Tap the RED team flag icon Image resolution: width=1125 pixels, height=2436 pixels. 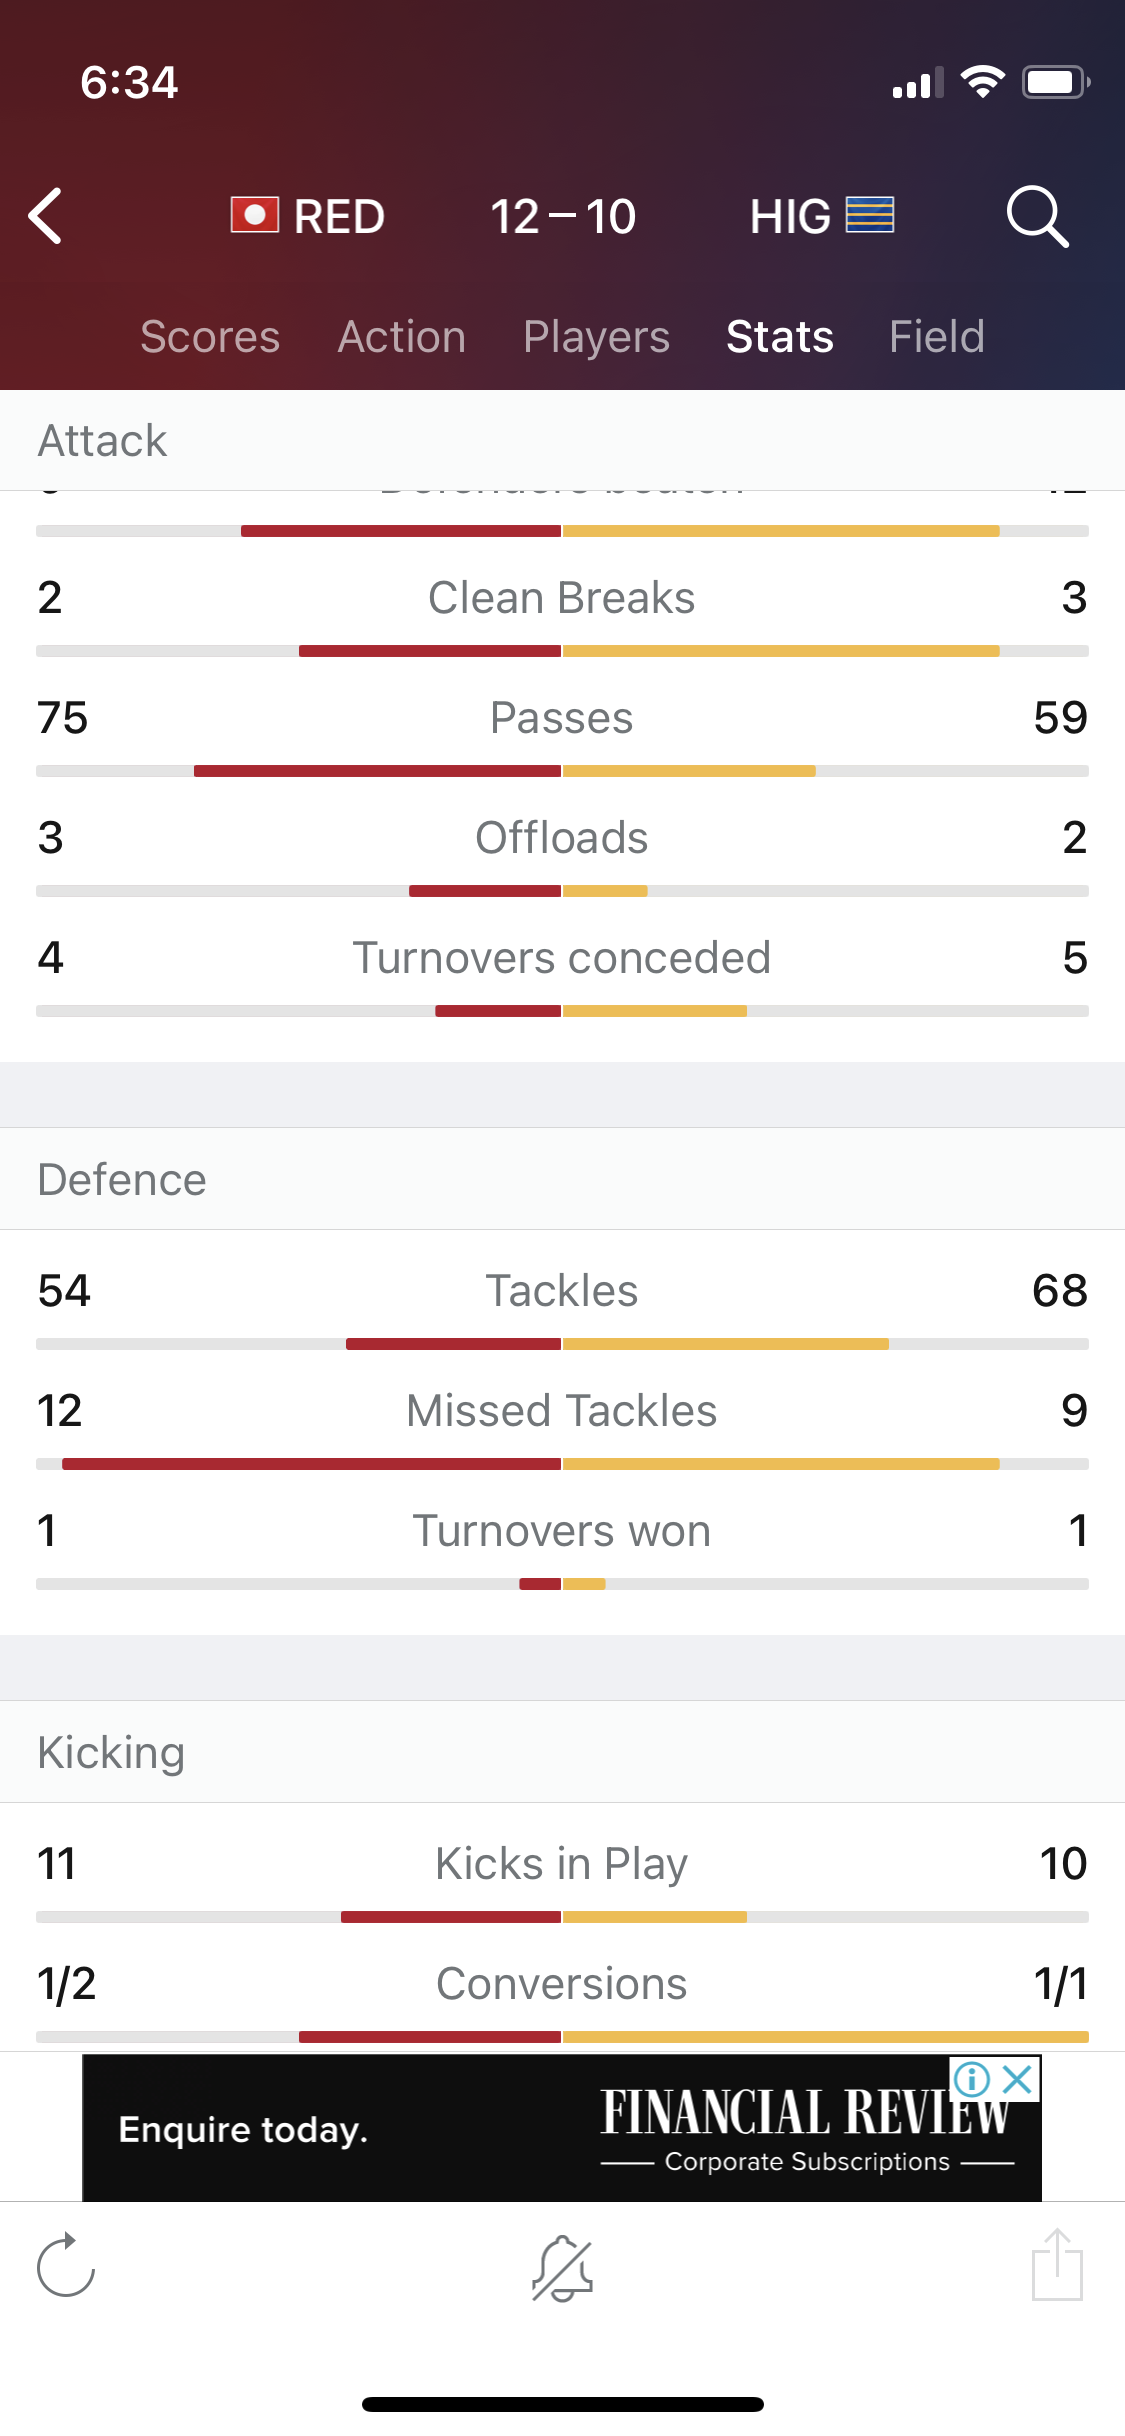pos(255,215)
